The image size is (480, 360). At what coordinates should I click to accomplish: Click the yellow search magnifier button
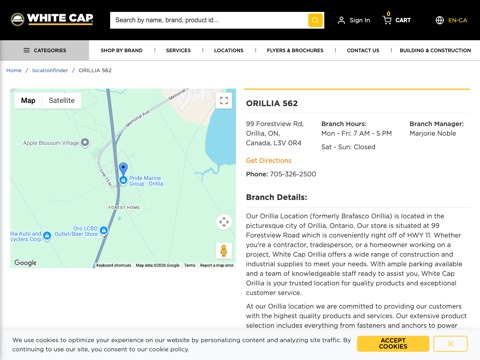[x=315, y=20]
